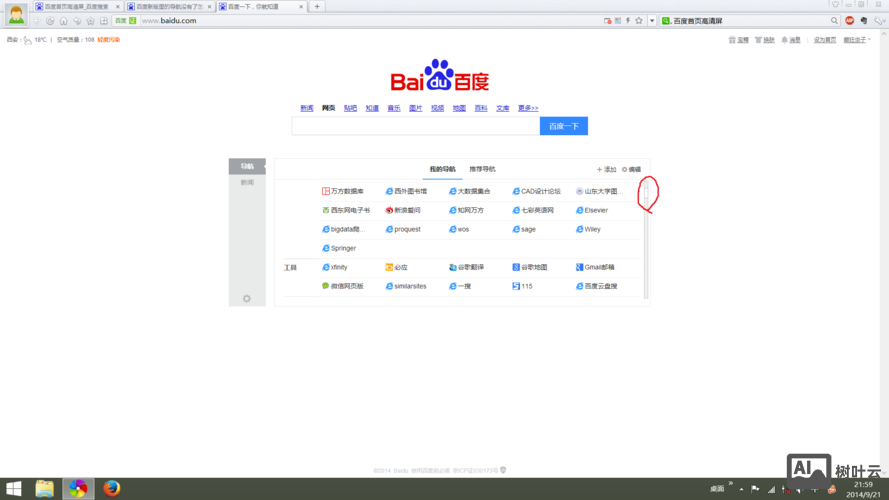Expand desktop toolbar chevron in taskbar

click(x=730, y=484)
